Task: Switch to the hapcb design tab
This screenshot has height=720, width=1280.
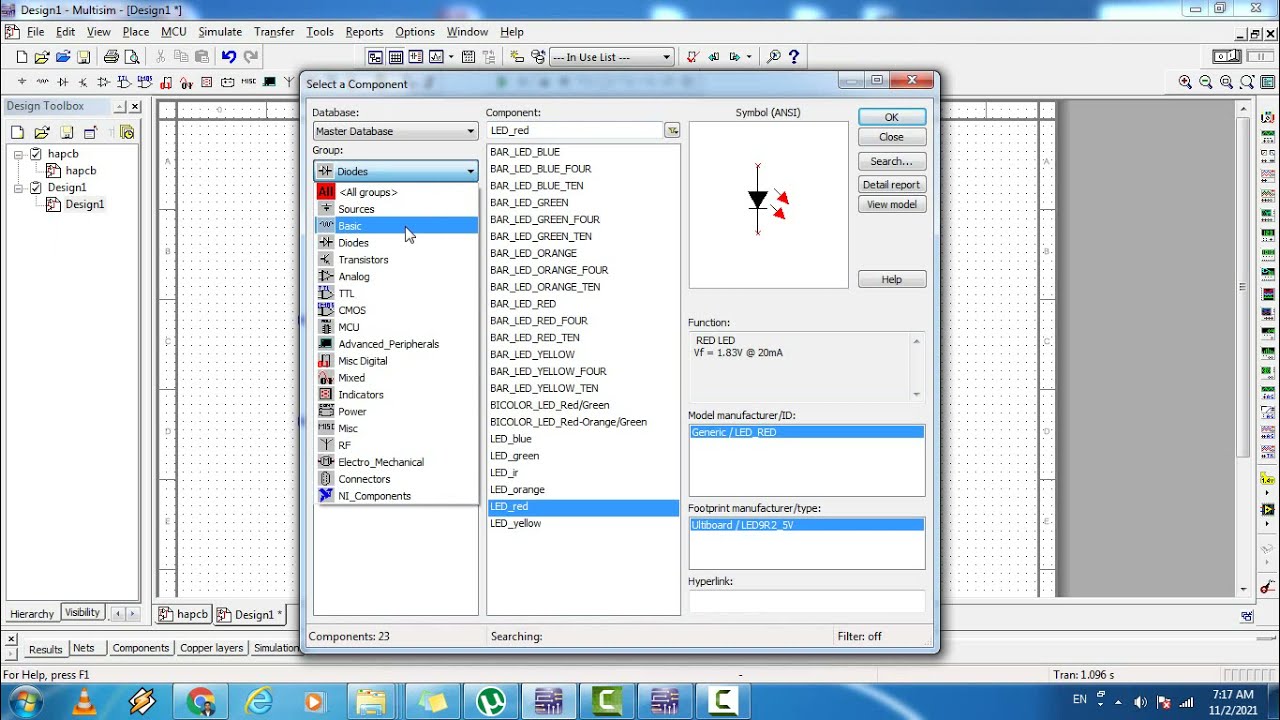Action: pos(185,614)
